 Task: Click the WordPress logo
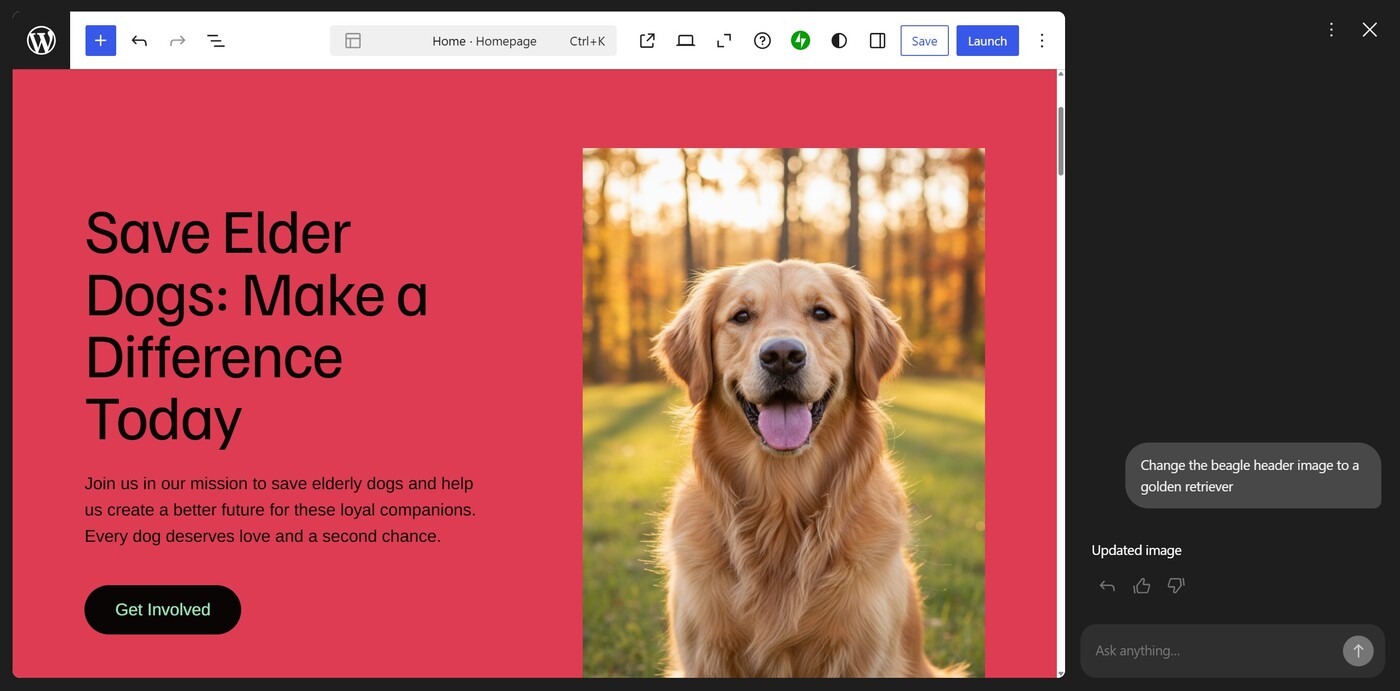[x=40, y=40]
